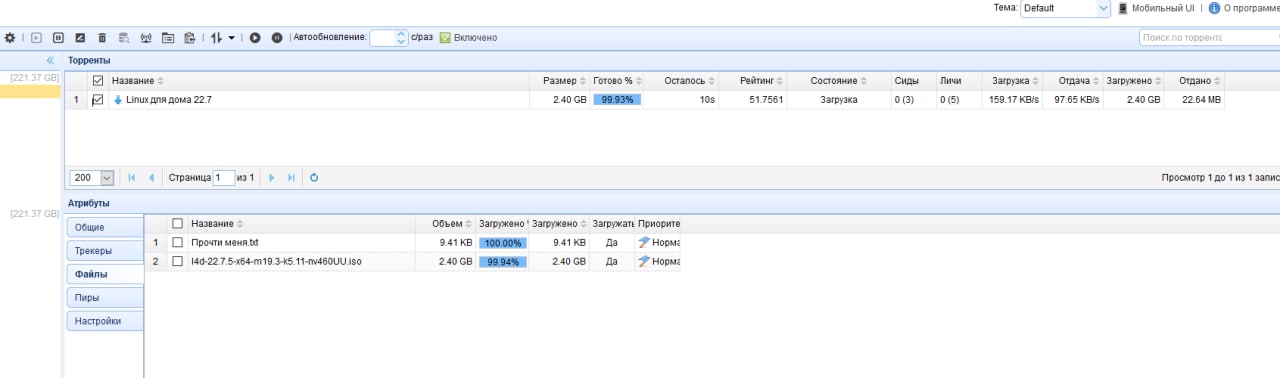Click the Поиск по торрентам search field
Screen dimensions: 1280x378
[x=1209, y=38]
